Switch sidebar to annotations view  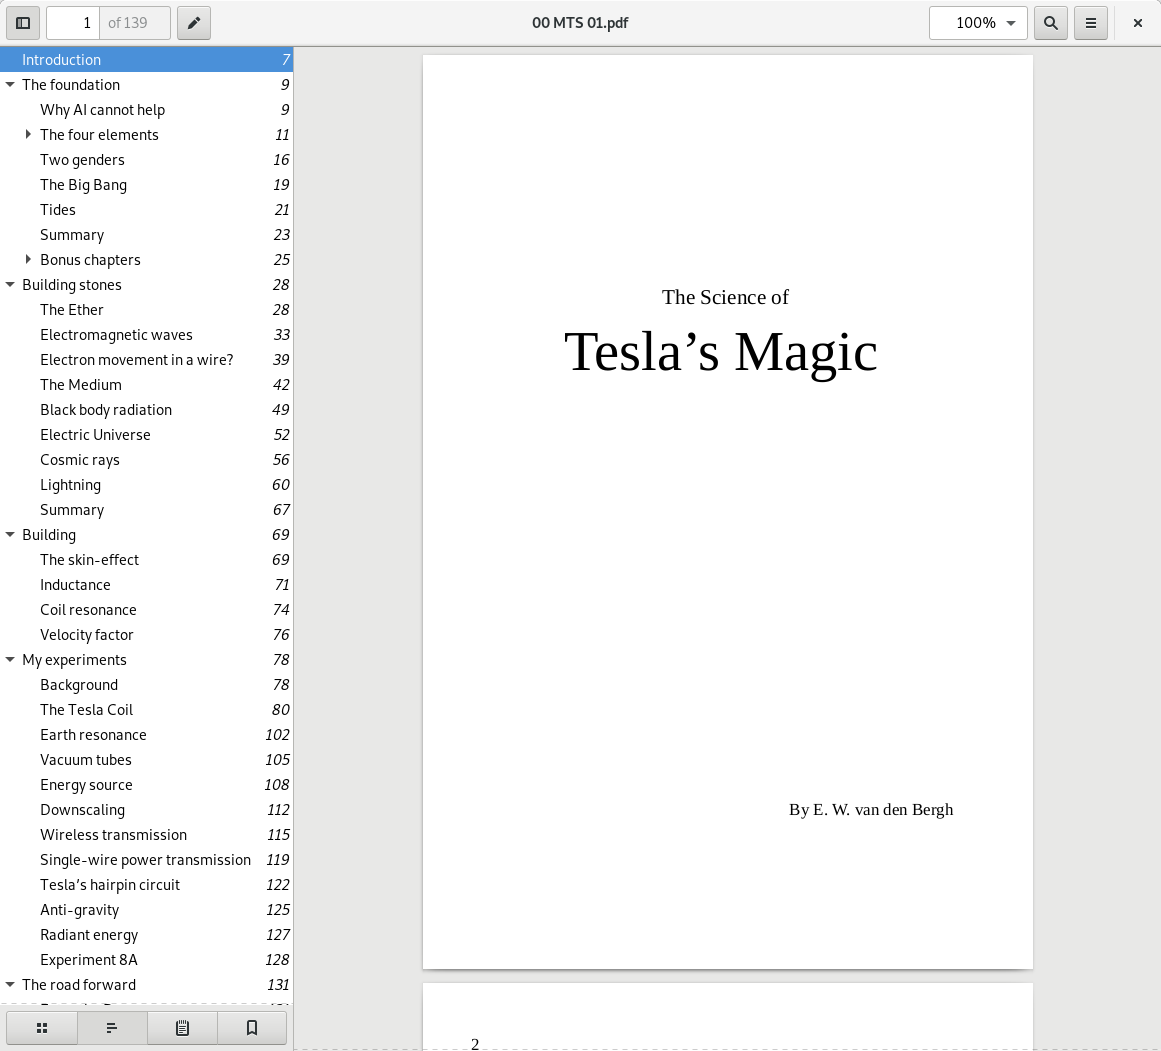(x=182, y=1028)
